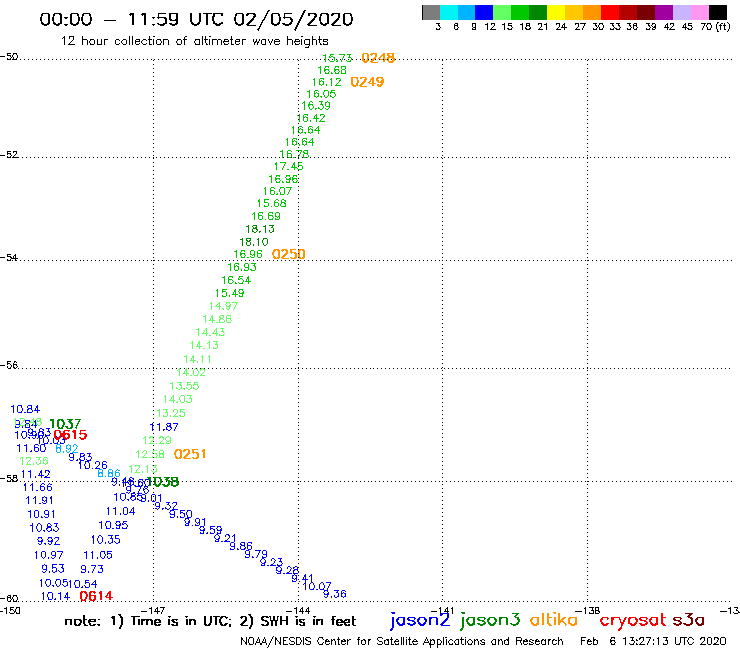Click the 9.92 wave height value
This screenshot has height=650, width=740.
(x=49, y=541)
